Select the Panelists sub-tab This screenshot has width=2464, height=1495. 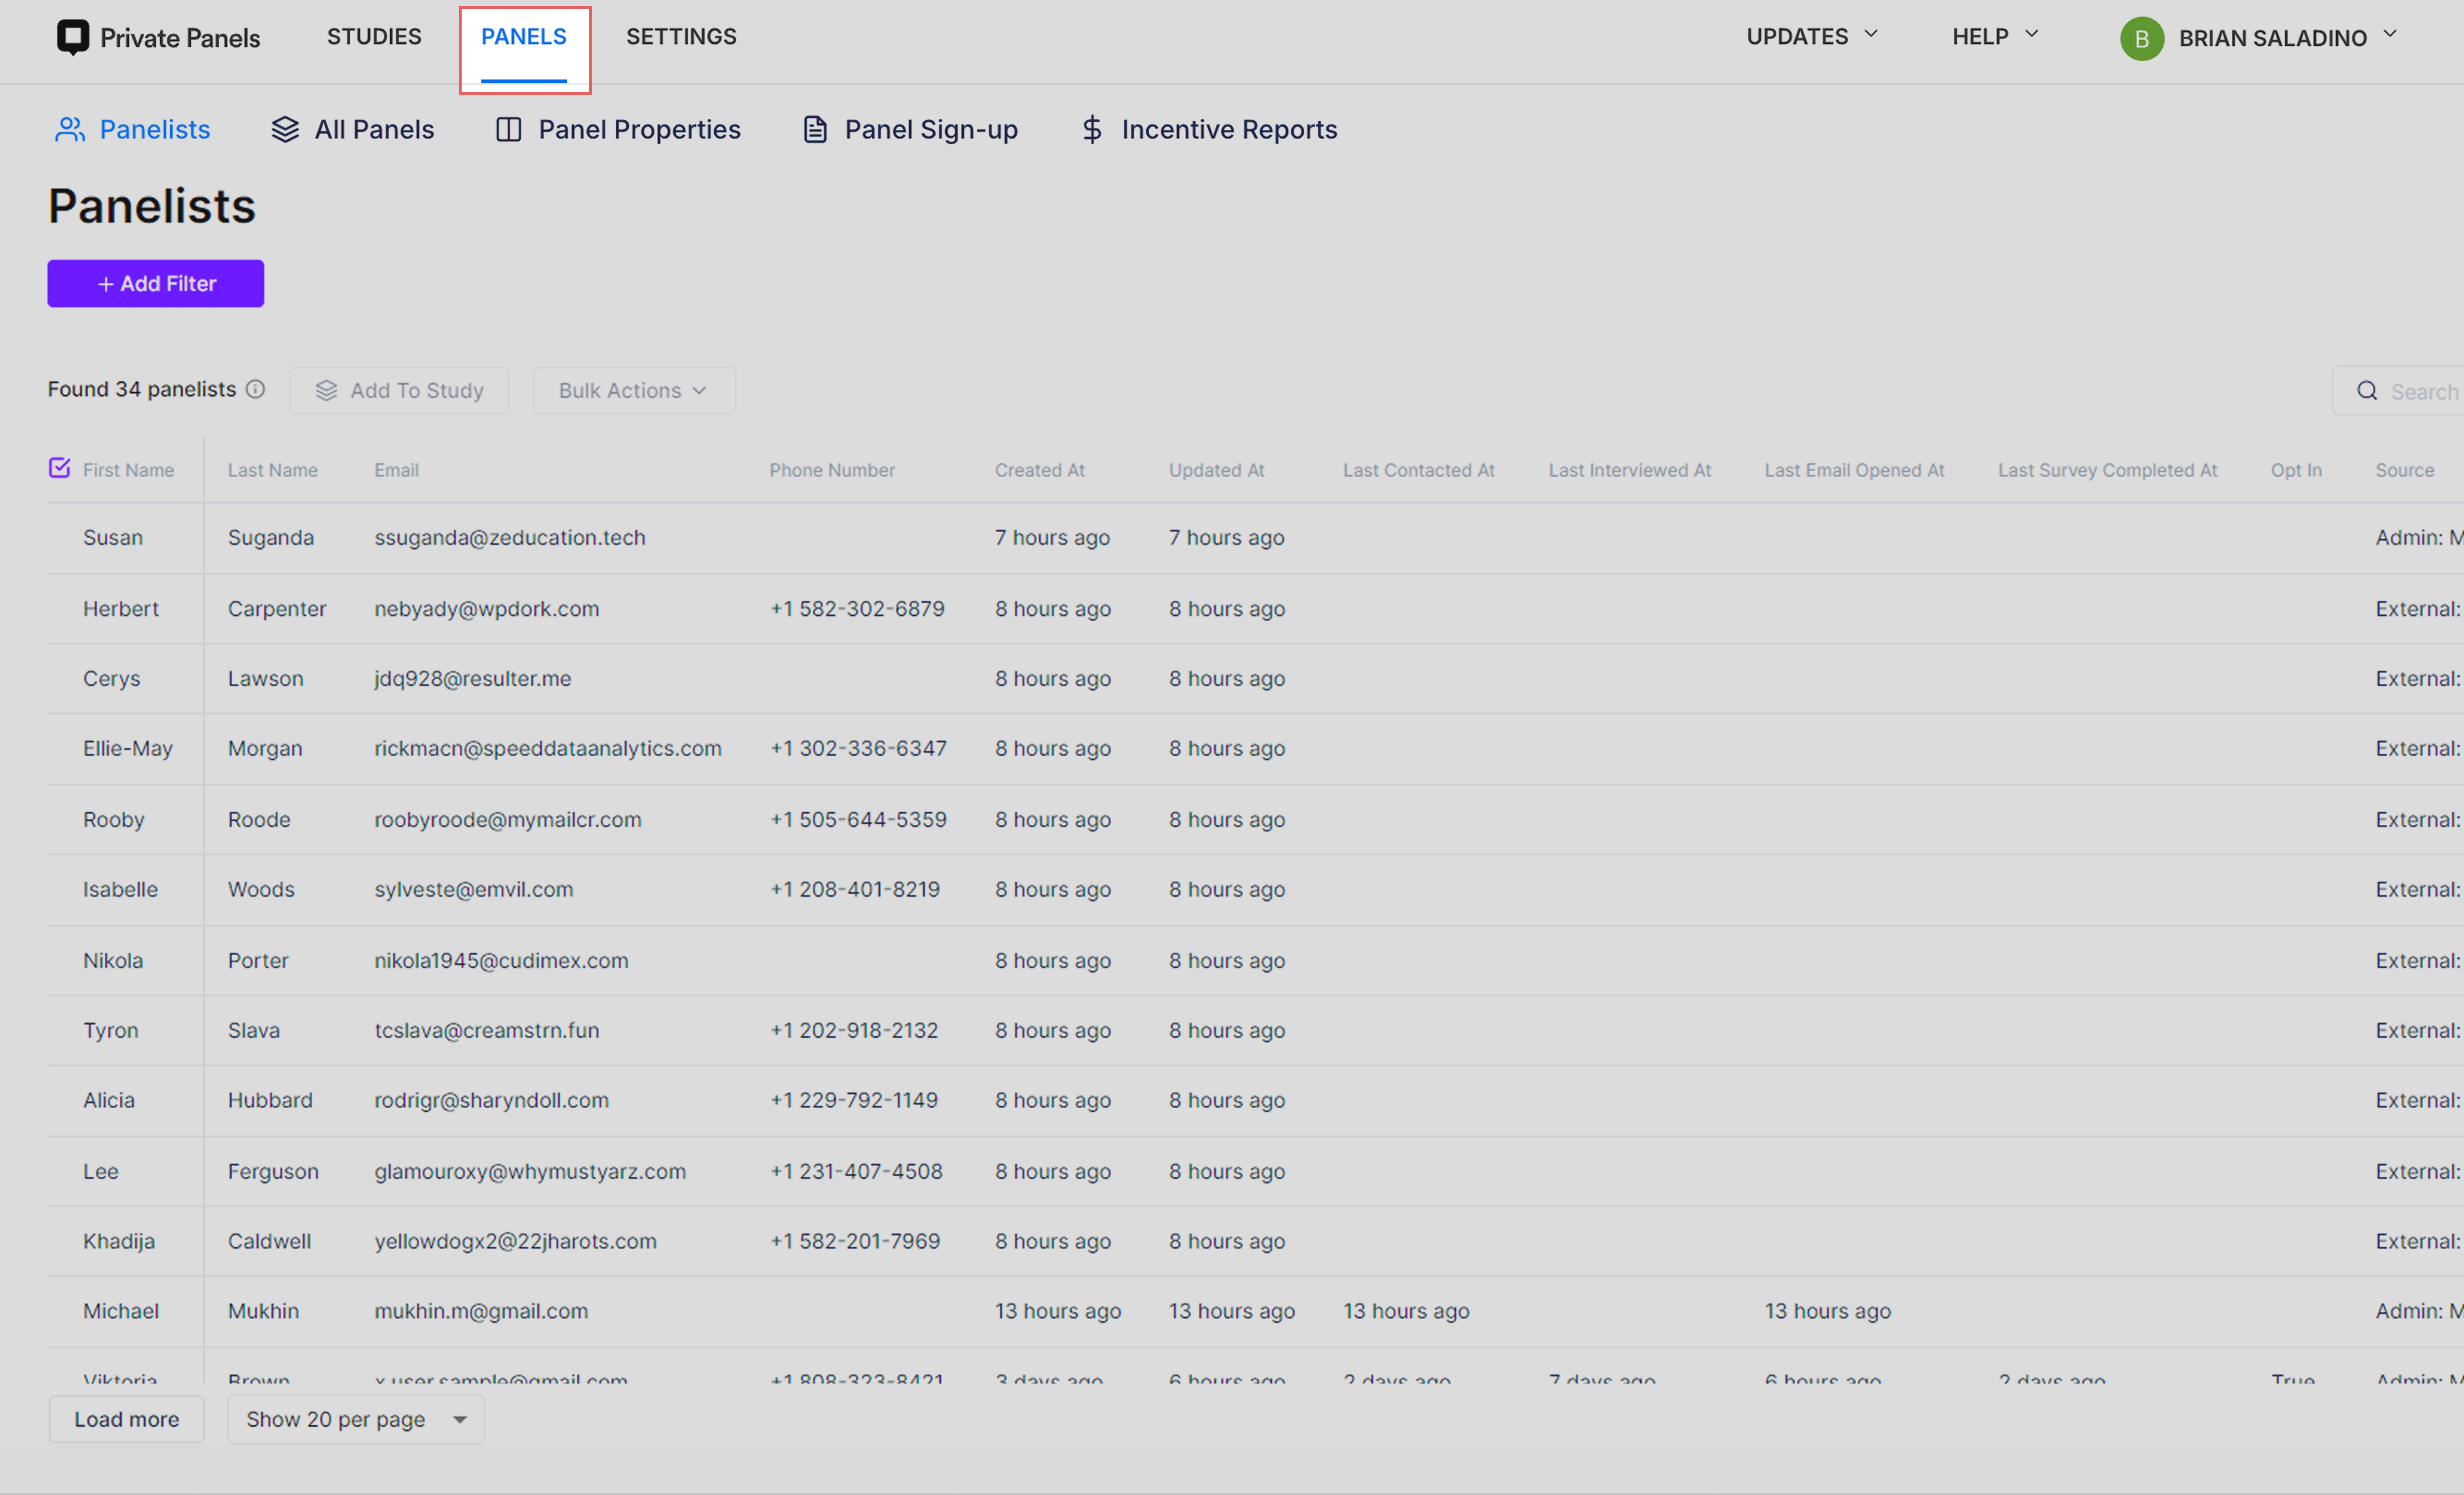click(x=132, y=130)
